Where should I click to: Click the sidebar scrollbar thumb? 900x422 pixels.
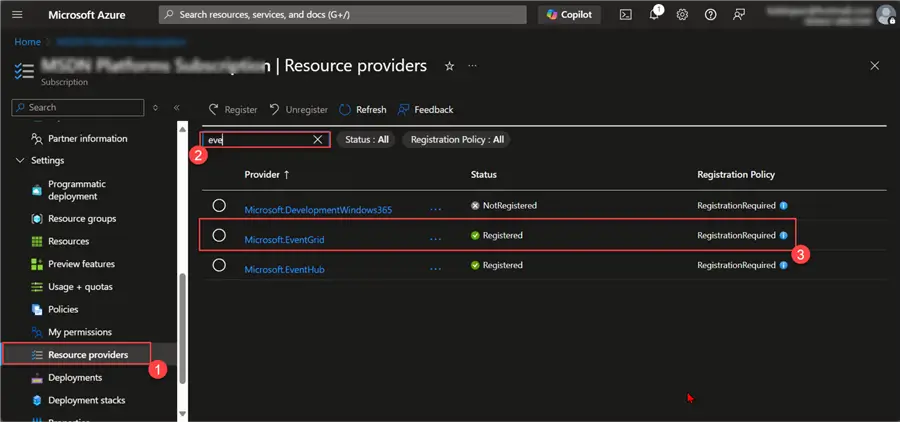[x=183, y=327]
